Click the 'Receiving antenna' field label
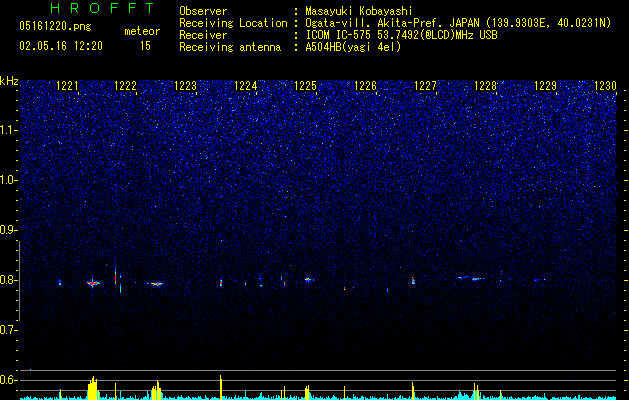Image resolution: width=629 pixels, height=400 pixels. 230,47
